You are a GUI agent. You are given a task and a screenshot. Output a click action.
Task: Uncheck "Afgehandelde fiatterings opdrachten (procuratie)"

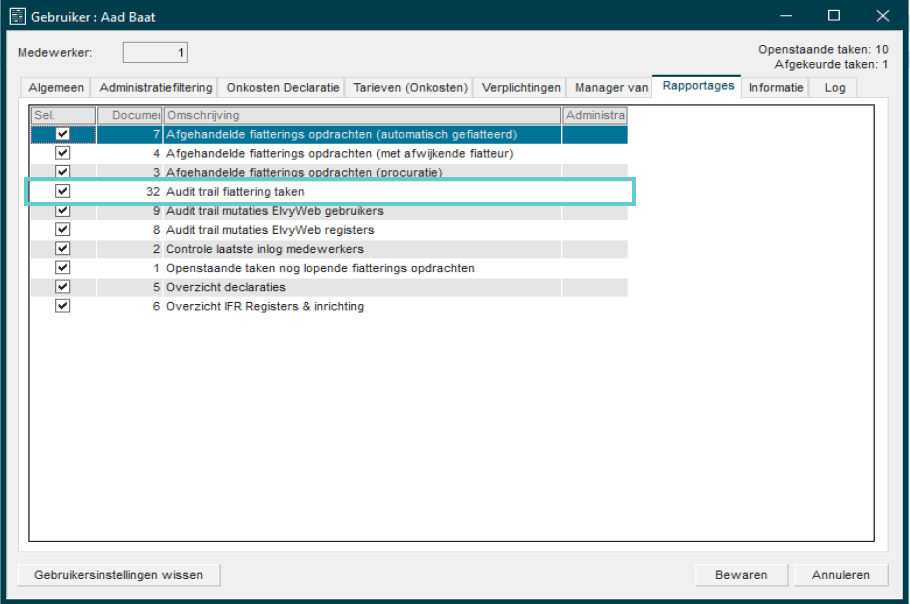coord(62,172)
